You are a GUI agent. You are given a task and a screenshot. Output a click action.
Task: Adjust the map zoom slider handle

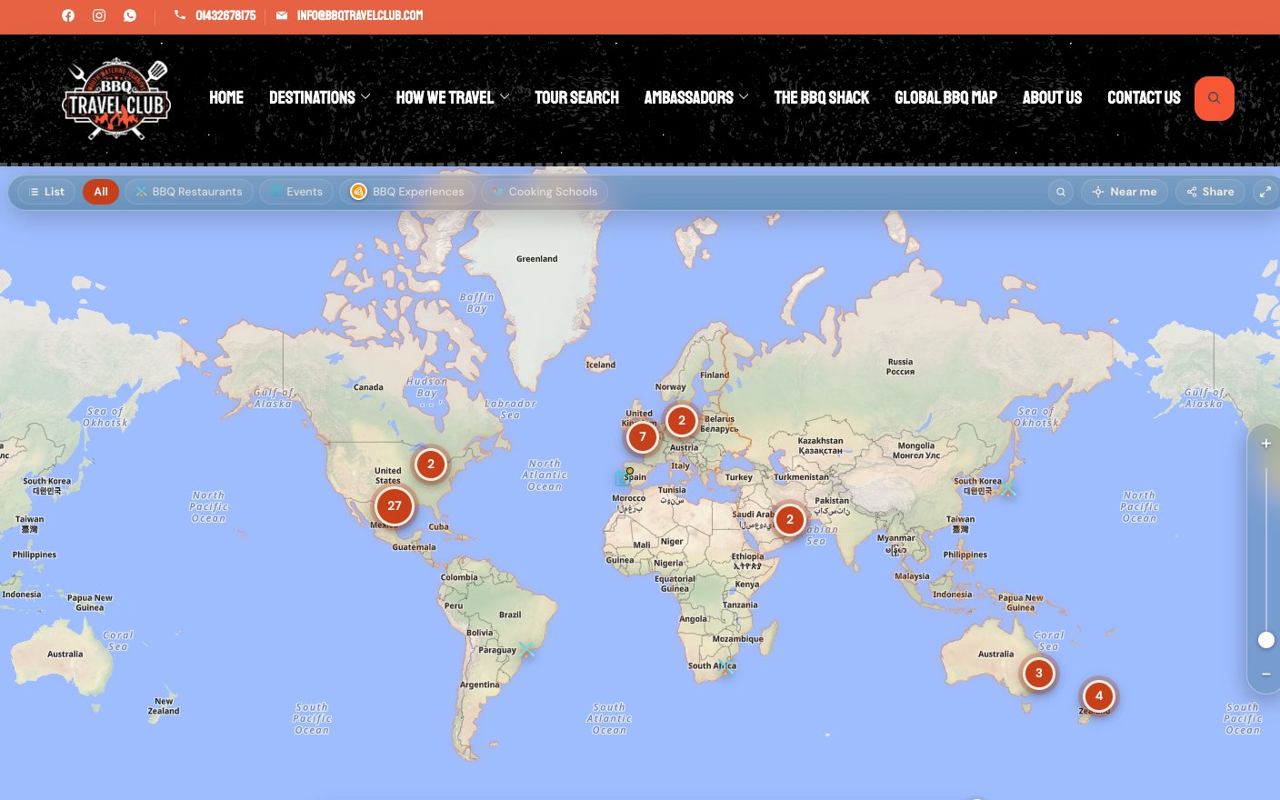pos(1266,640)
